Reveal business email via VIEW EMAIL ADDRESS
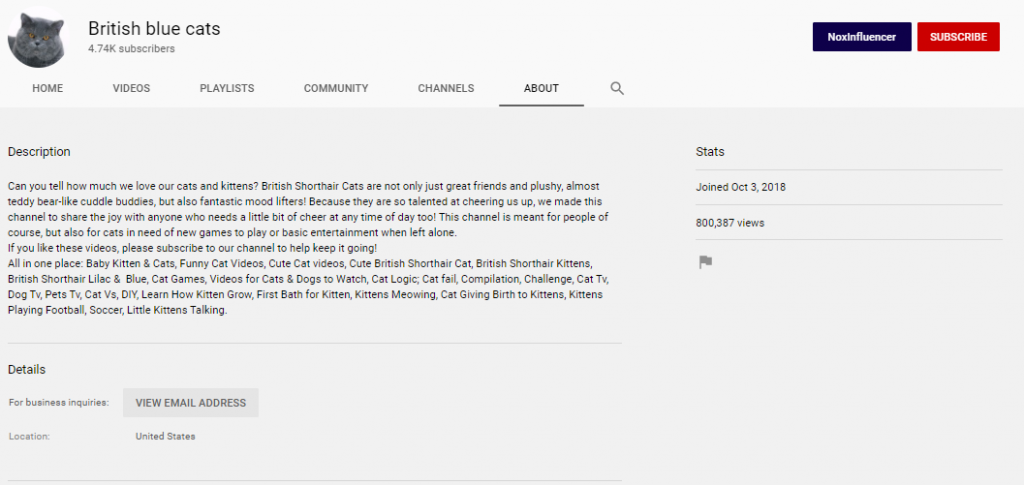 [191, 403]
